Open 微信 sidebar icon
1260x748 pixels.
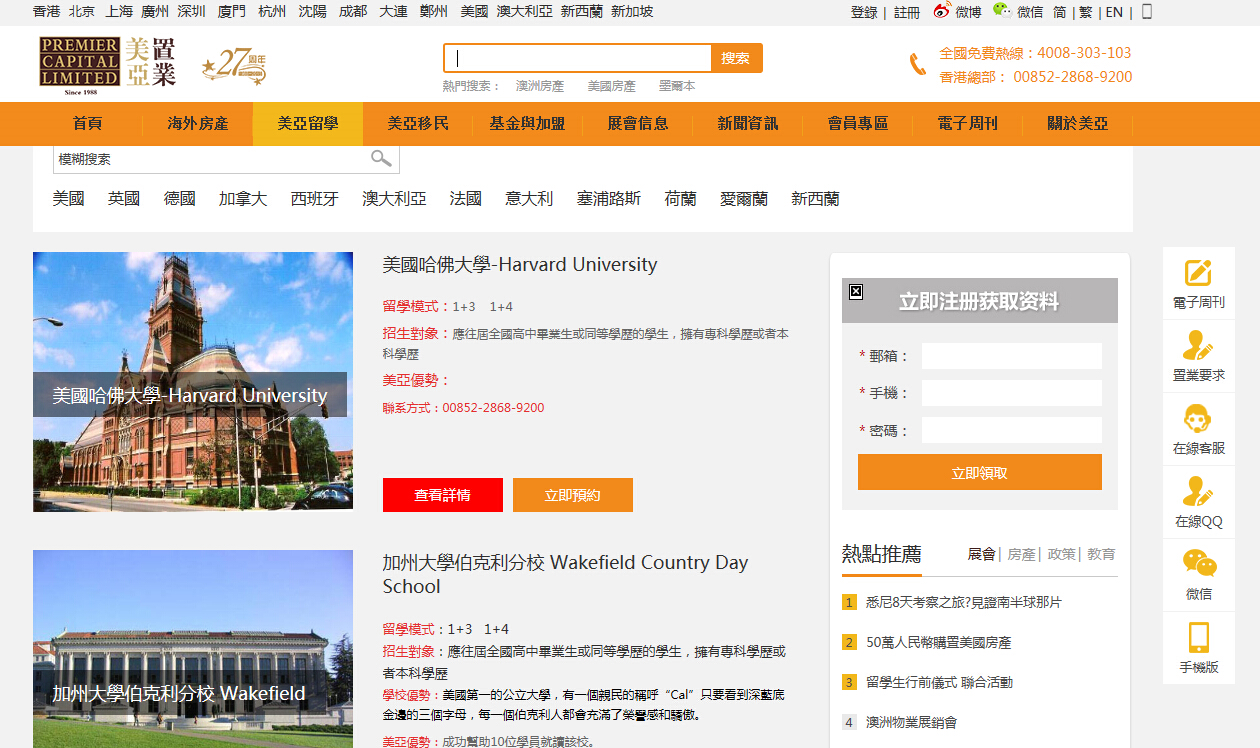(x=1199, y=564)
